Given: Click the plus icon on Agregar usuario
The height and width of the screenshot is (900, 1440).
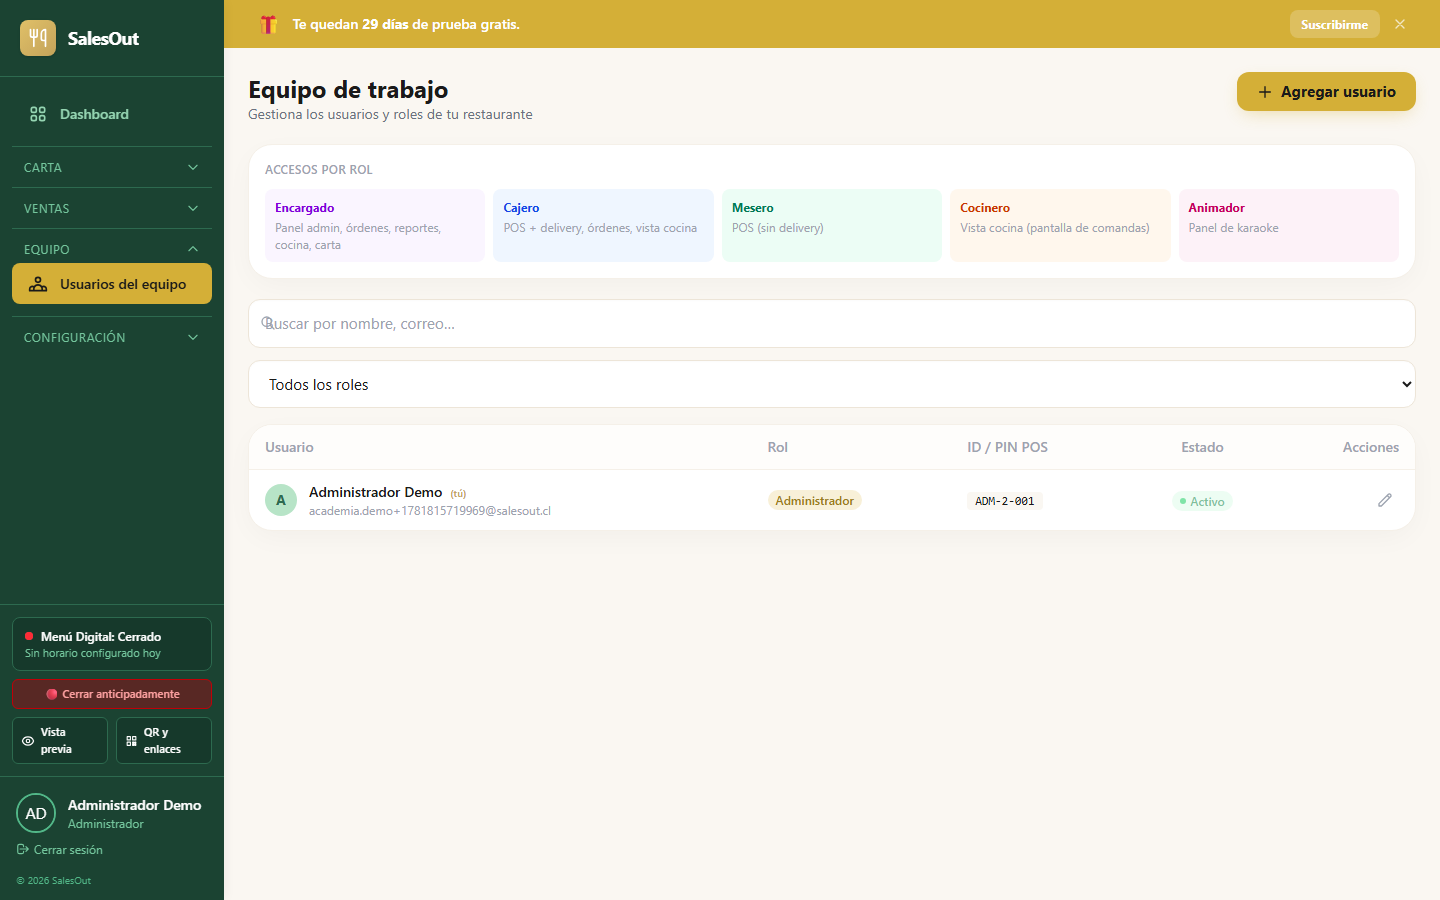Looking at the screenshot, I should pos(1265,92).
